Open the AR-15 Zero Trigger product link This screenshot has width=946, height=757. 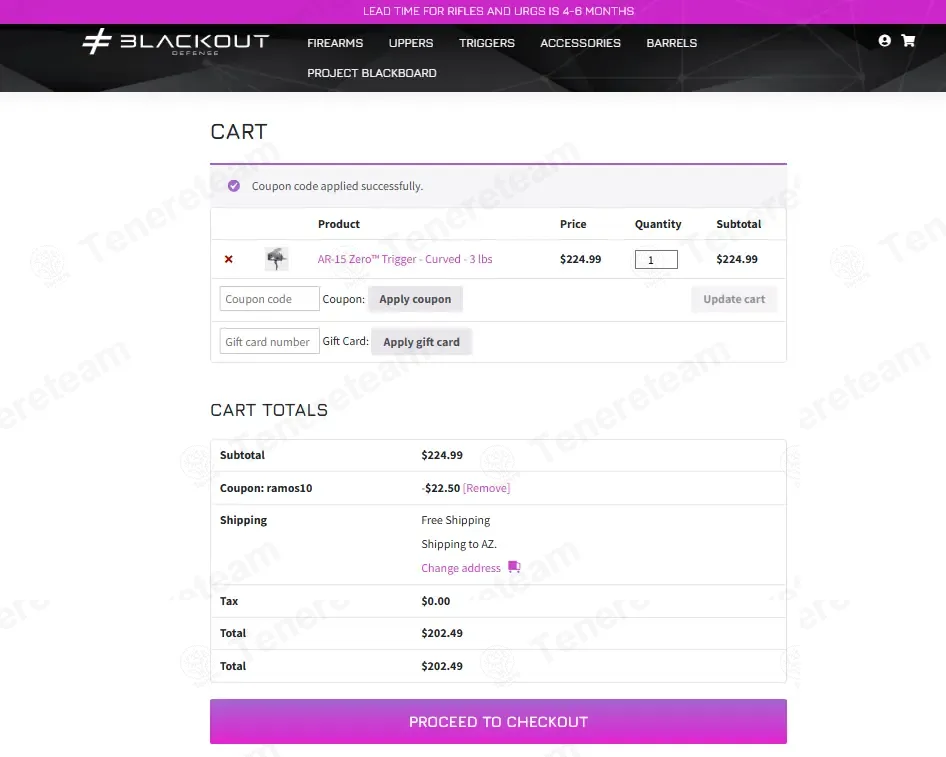click(405, 259)
